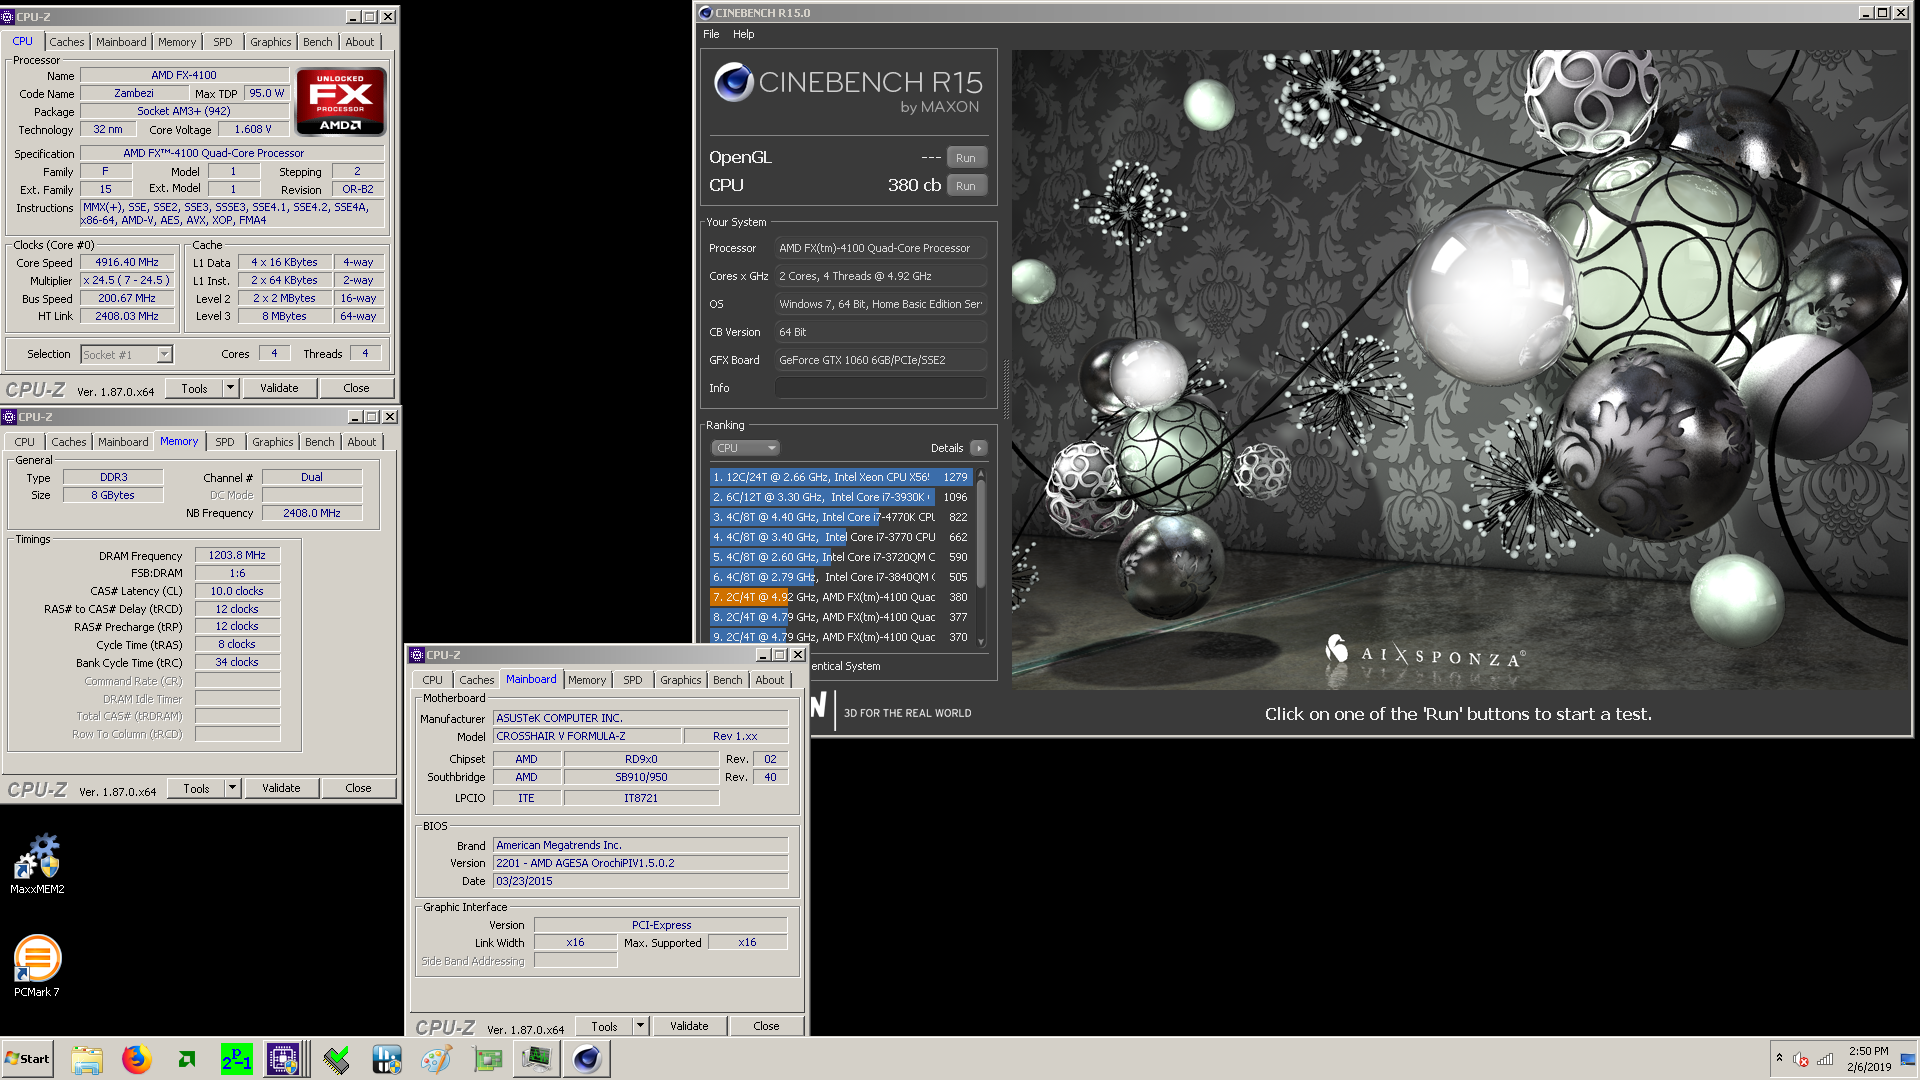Open the Prime95 taskbar icon
This screenshot has width=1920, height=1080.
click(237, 1059)
